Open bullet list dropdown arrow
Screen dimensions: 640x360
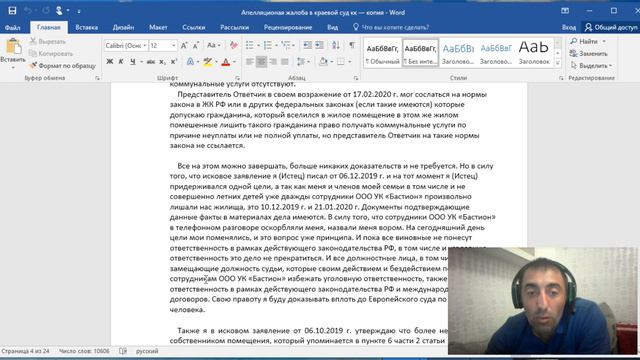point(258,45)
